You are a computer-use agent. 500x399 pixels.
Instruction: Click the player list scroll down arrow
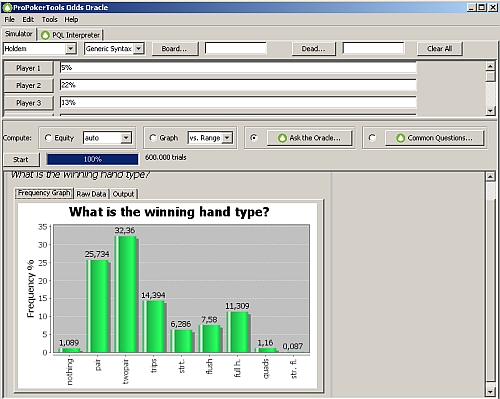[490, 111]
